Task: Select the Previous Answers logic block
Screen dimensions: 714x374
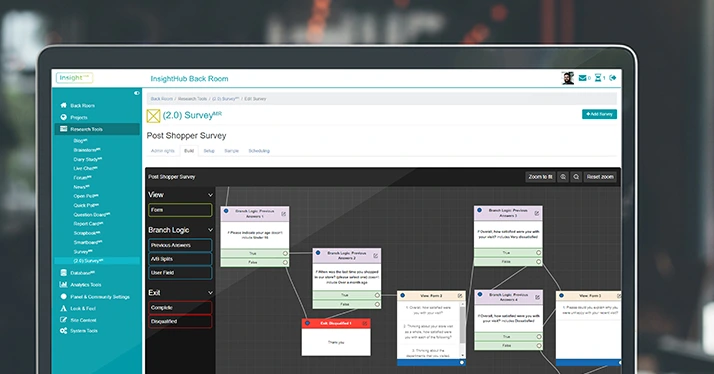Action: (180, 245)
